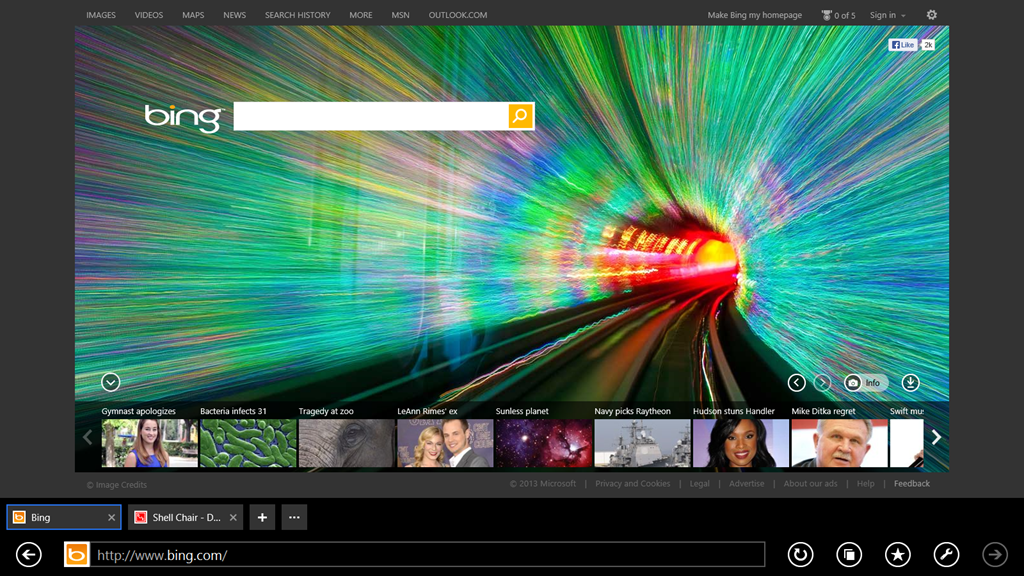Open the Sunless planet news thumbnail
The width and height of the screenshot is (1024, 576).
543,443
